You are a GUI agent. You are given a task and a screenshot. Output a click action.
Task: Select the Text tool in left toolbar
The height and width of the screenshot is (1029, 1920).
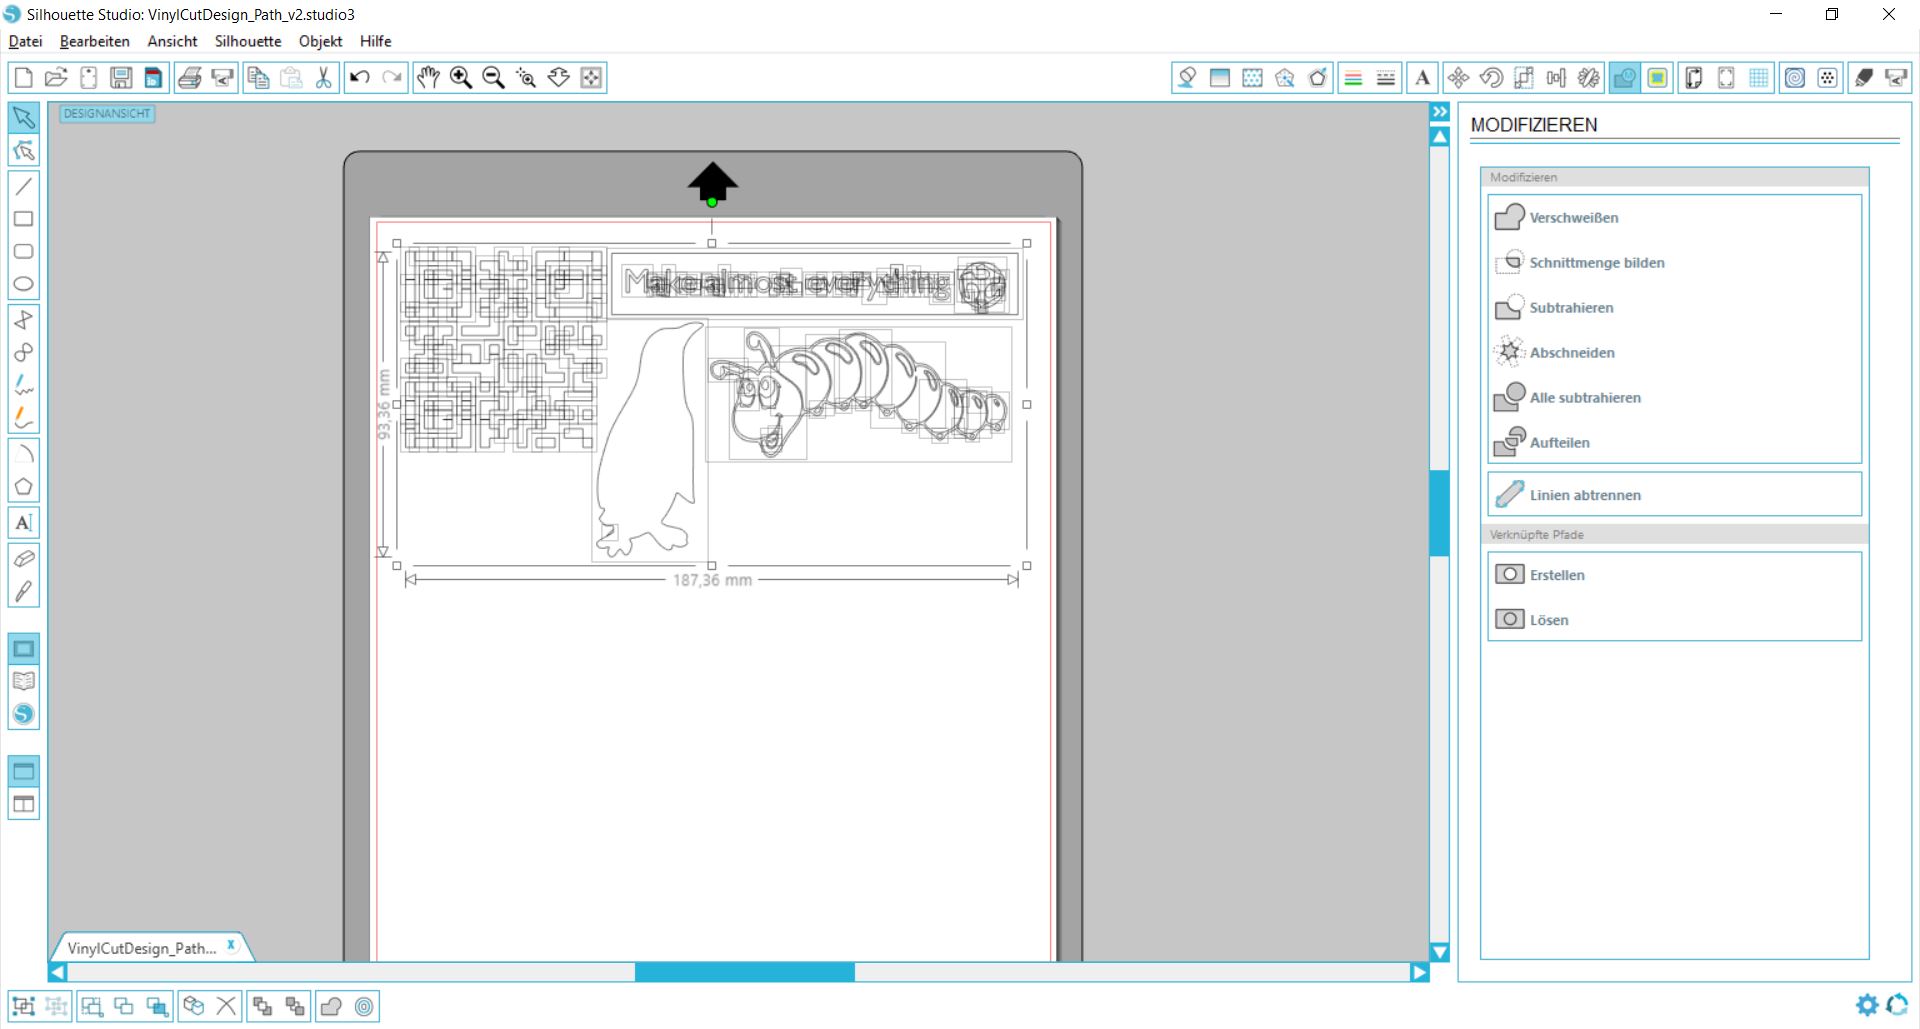(x=24, y=523)
